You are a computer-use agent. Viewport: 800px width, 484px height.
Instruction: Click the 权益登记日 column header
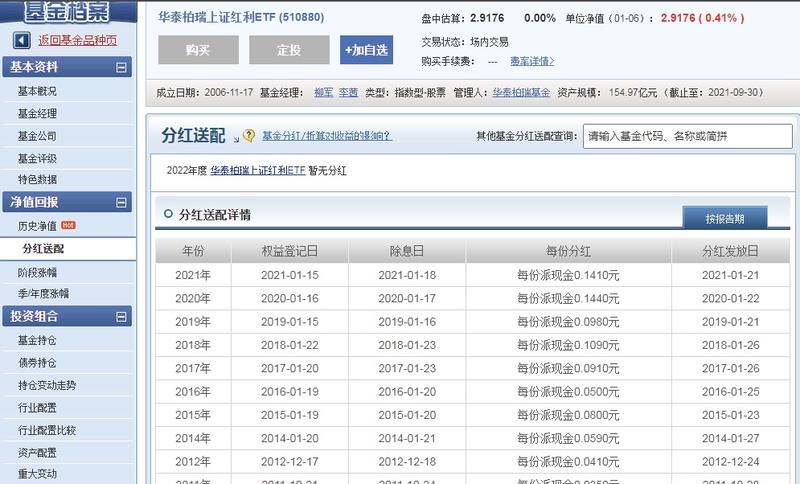(289, 251)
